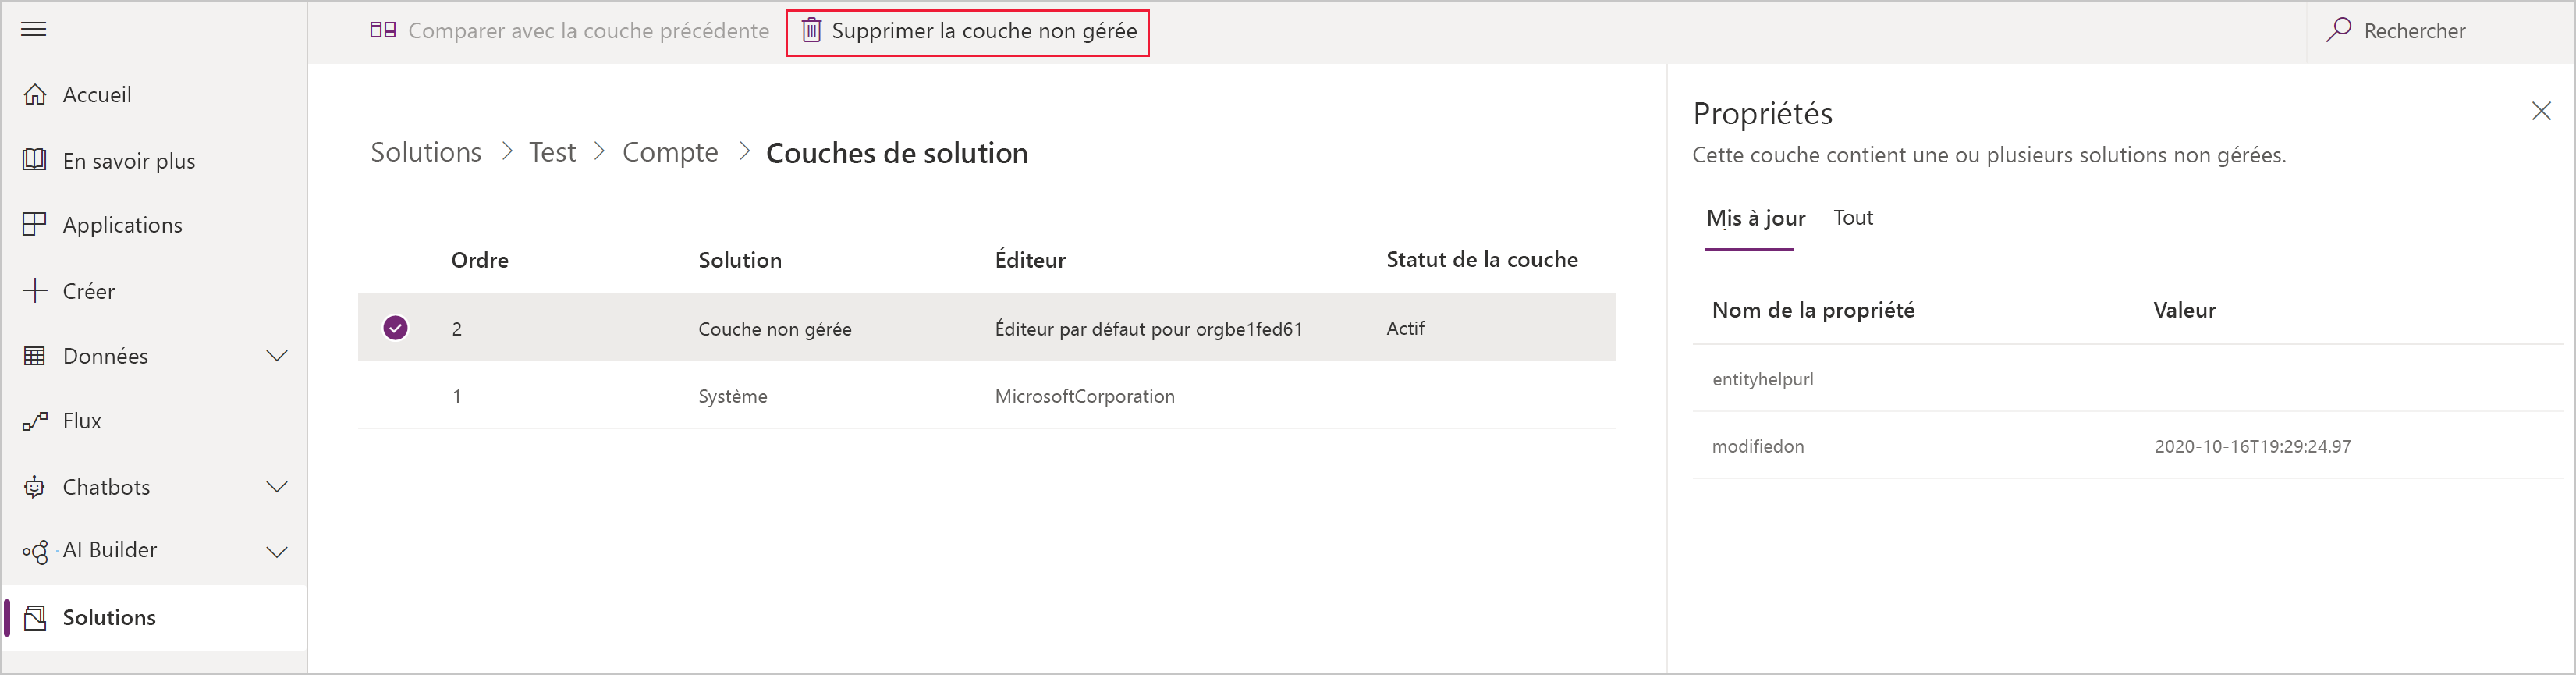Expand the Données section
2576x675 pixels.
tap(277, 355)
